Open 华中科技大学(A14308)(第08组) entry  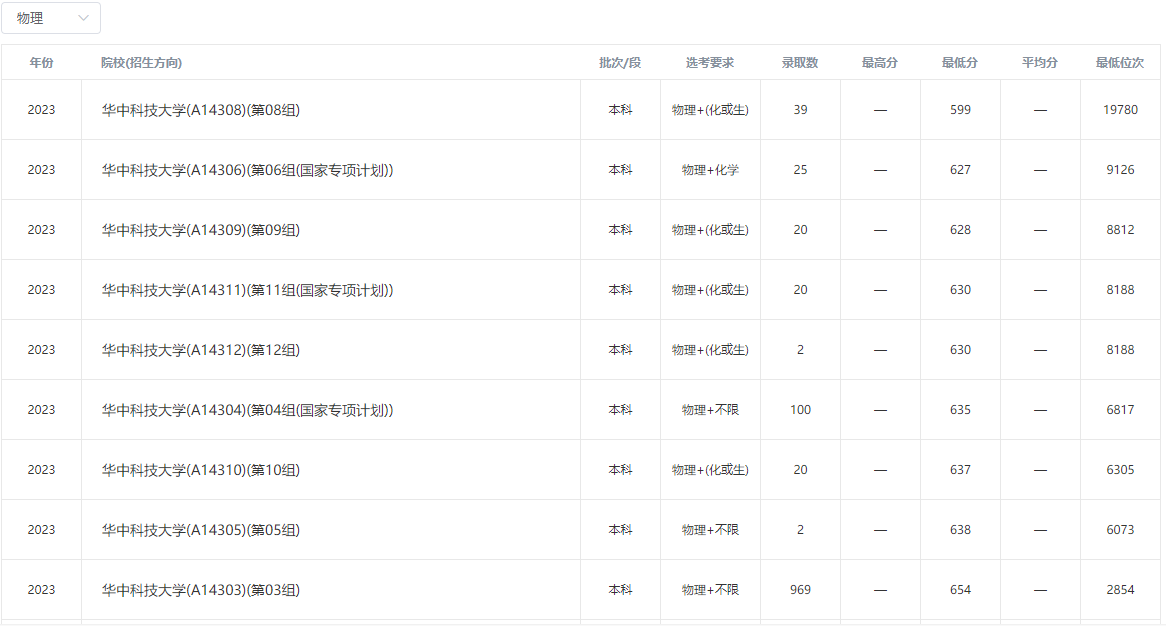(x=200, y=110)
